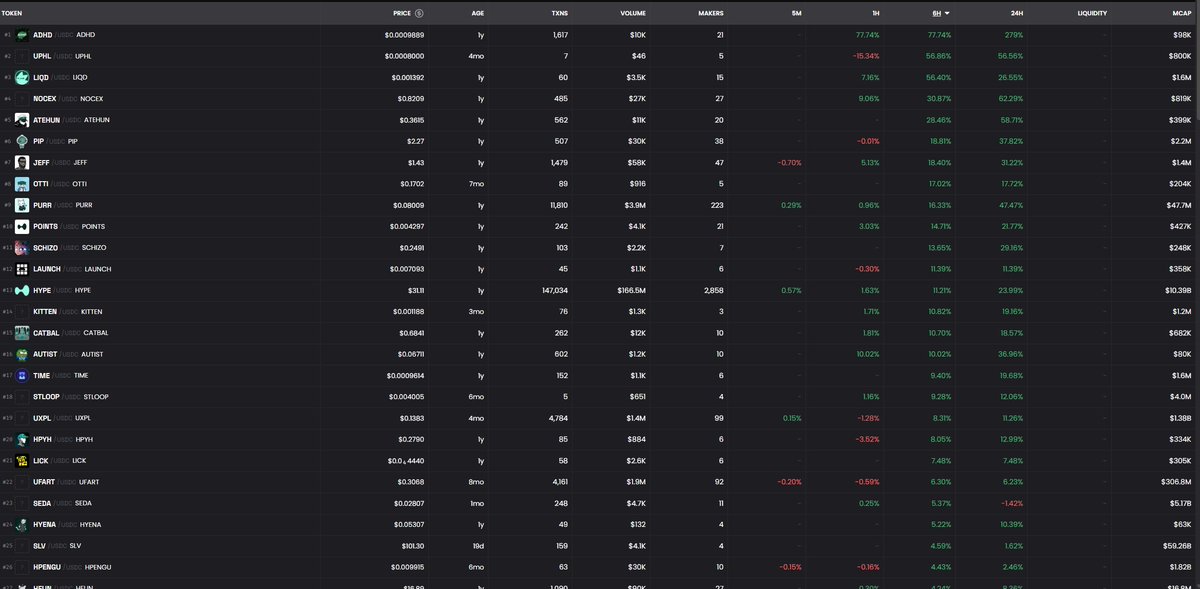Image resolution: width=1200 pixels, height=589 pixels.
Task: Click LIQD 6H change 56.40%
Action: click(937, 77)
